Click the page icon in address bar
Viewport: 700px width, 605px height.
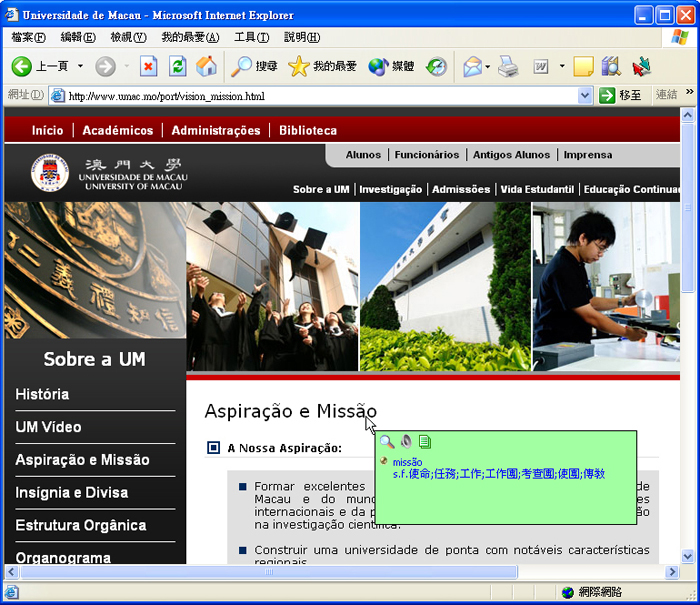pyautogui.click(x=58, y=95)
